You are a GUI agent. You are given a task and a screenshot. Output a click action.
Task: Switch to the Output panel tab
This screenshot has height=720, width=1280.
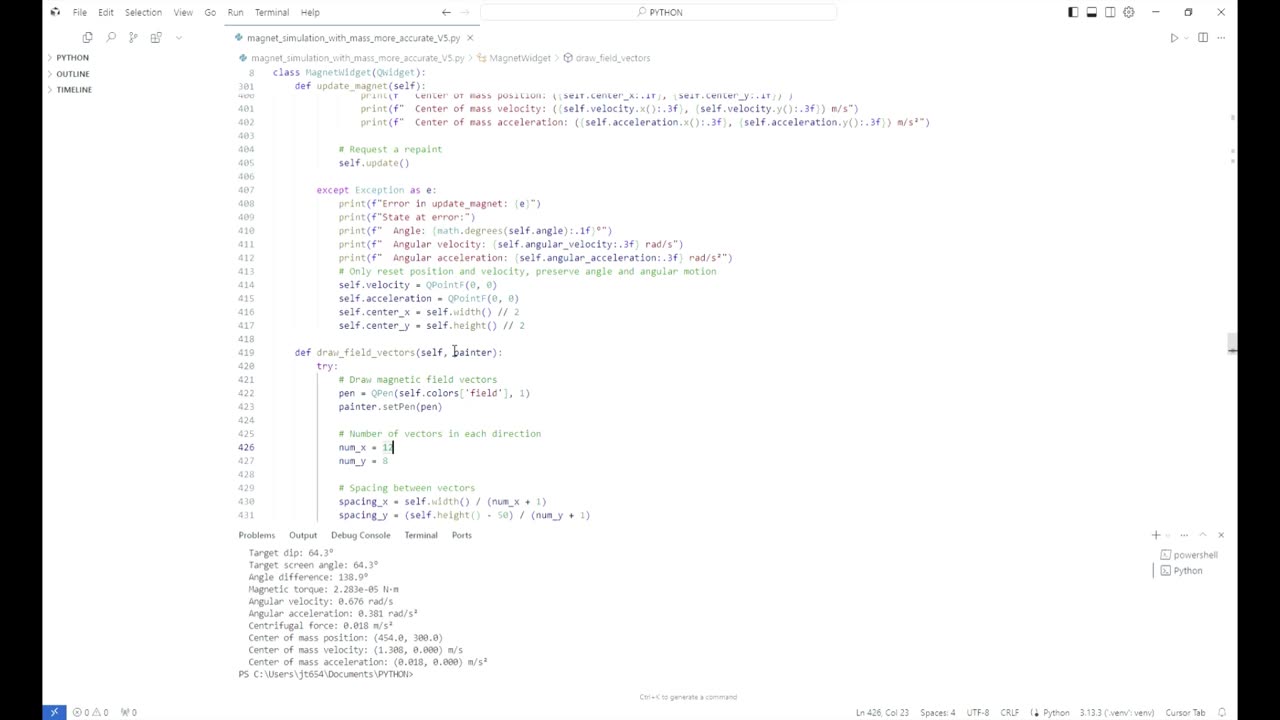[303, 535]
